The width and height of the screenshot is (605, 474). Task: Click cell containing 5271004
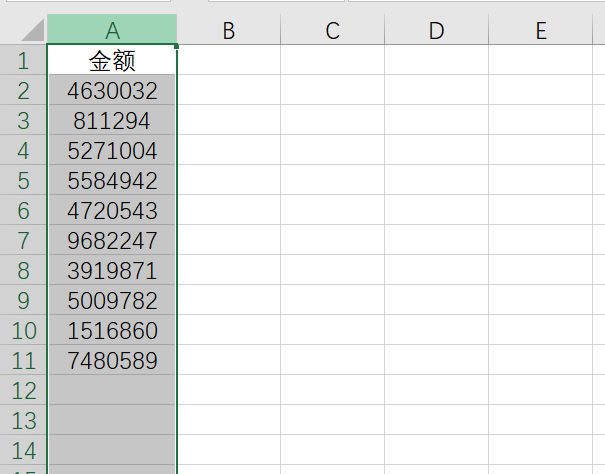tap(112, 150)
